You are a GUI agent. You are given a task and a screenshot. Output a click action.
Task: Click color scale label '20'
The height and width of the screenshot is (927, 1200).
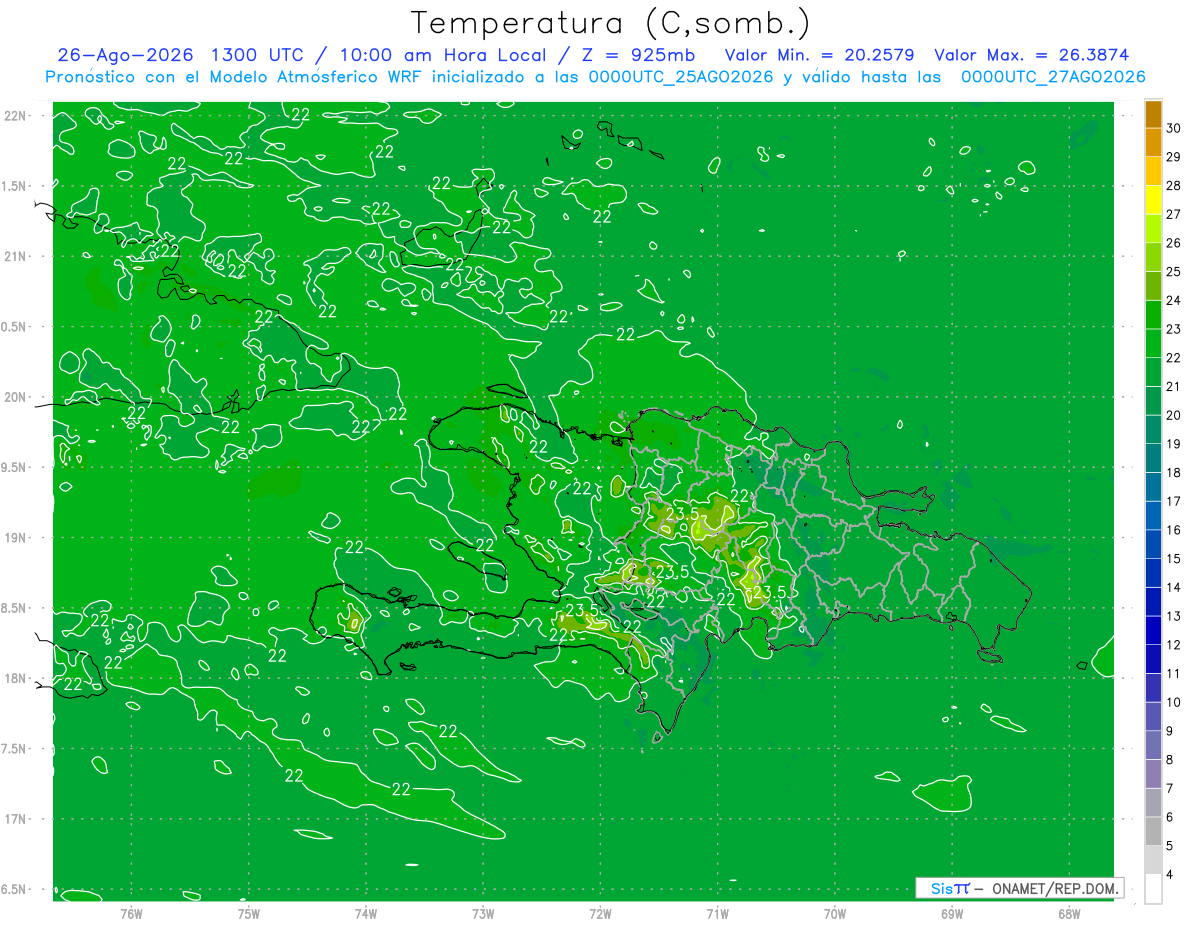pyautogui.click(x=1174, y=415)
